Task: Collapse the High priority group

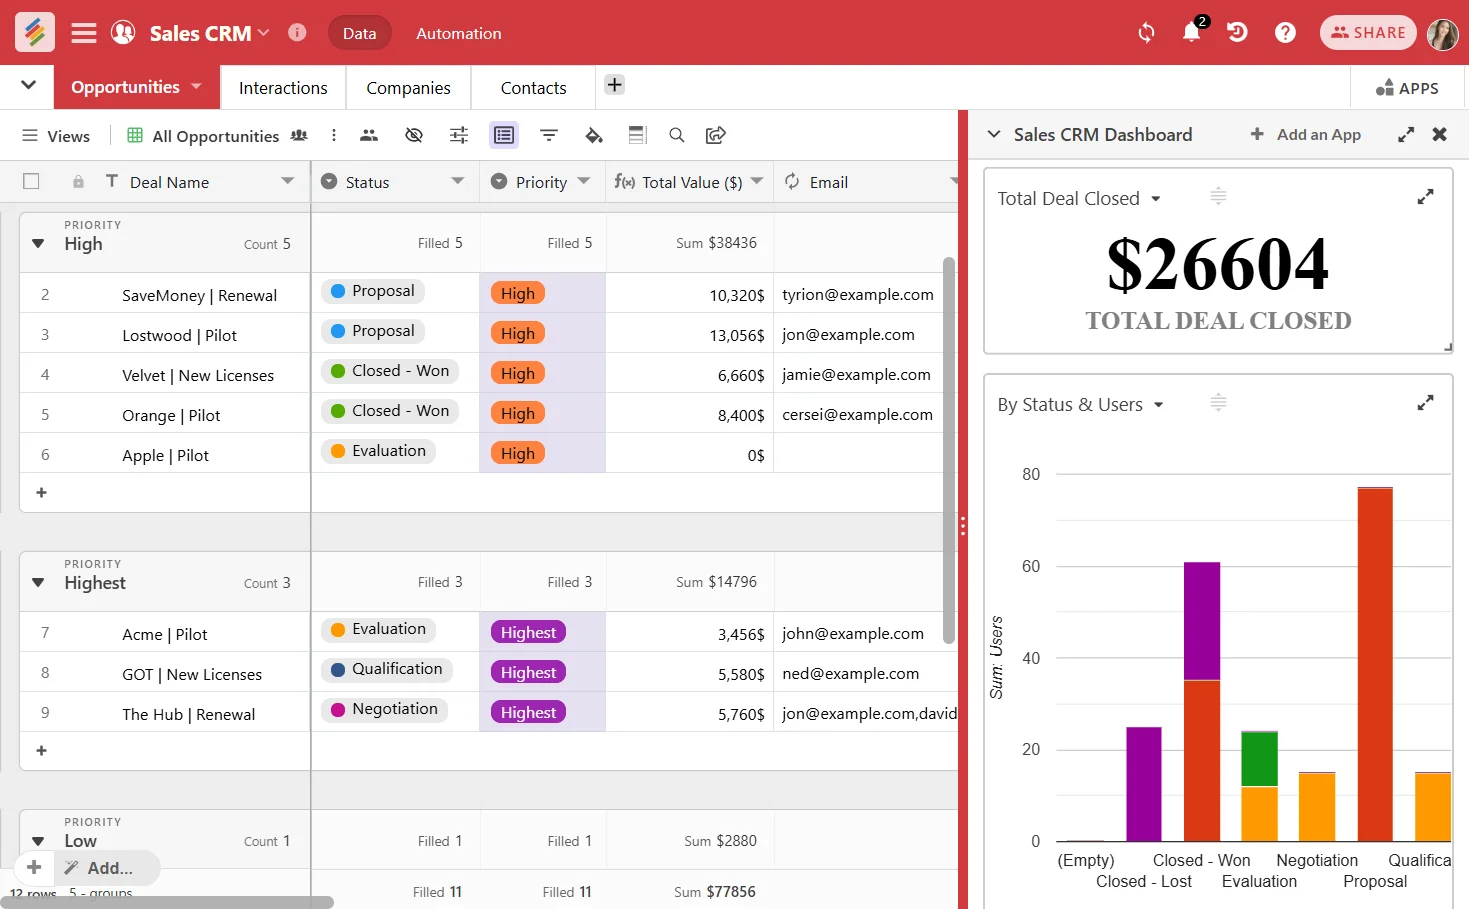Action: (37, 243)
